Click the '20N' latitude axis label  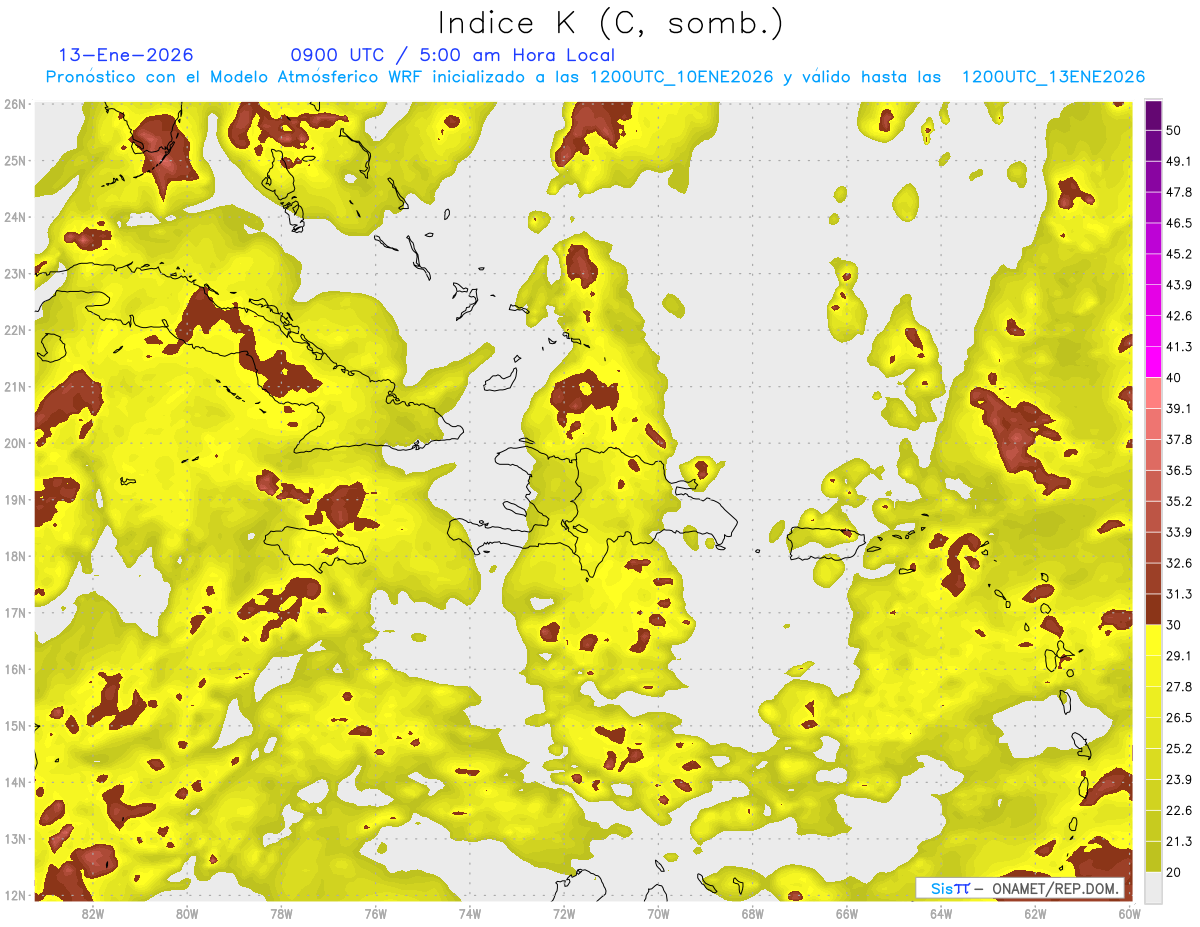[x=16, y=443]
